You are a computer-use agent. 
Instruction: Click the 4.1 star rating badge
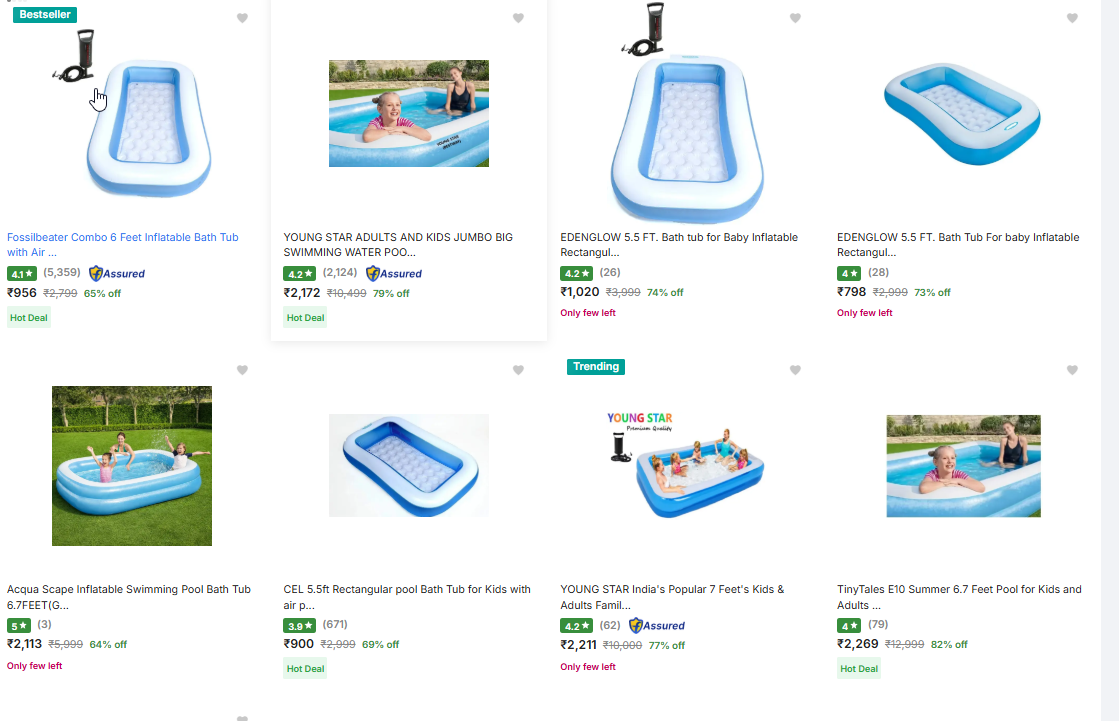[21, 273]
